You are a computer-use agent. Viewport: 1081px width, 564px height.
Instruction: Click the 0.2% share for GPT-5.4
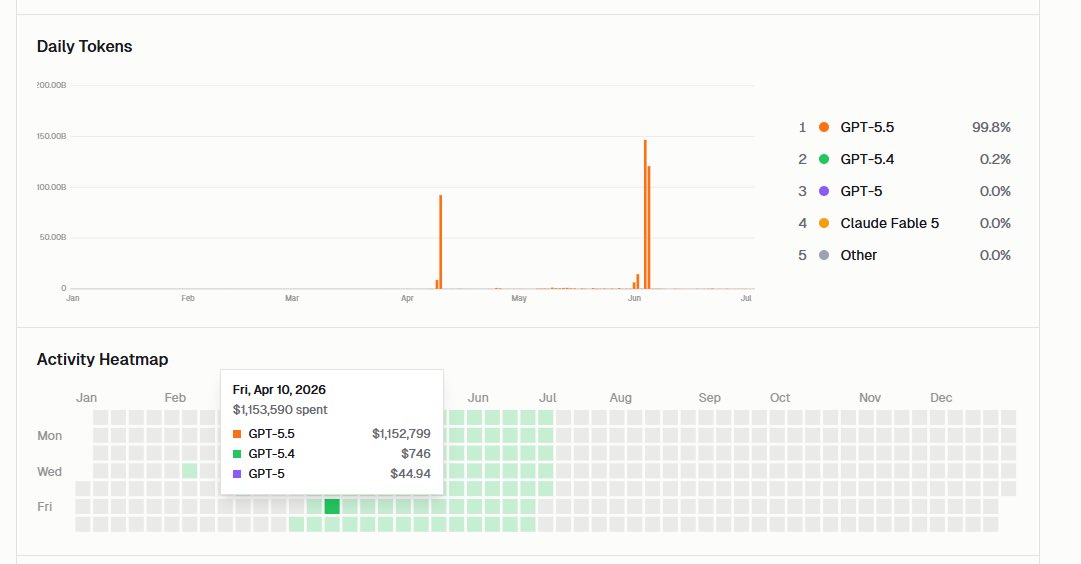coord(995,159)
